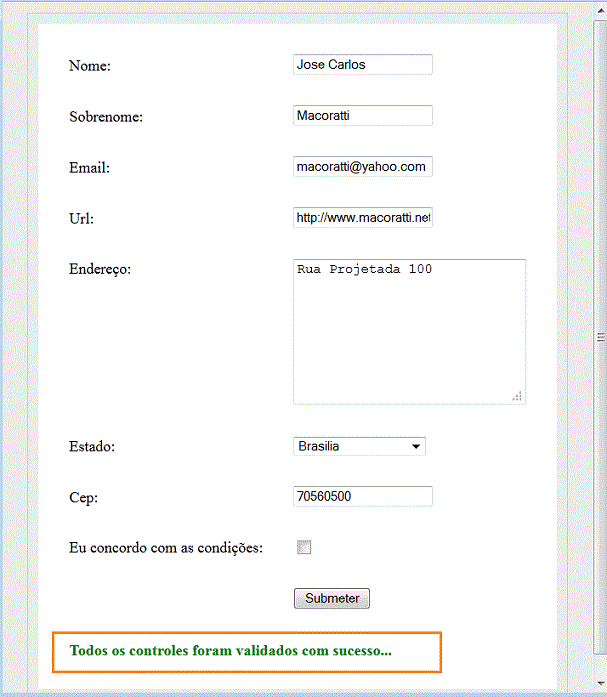The image size is (607, 697).
Task: Grab the Endereço textarea resize handle
Action: click(517, 396)
